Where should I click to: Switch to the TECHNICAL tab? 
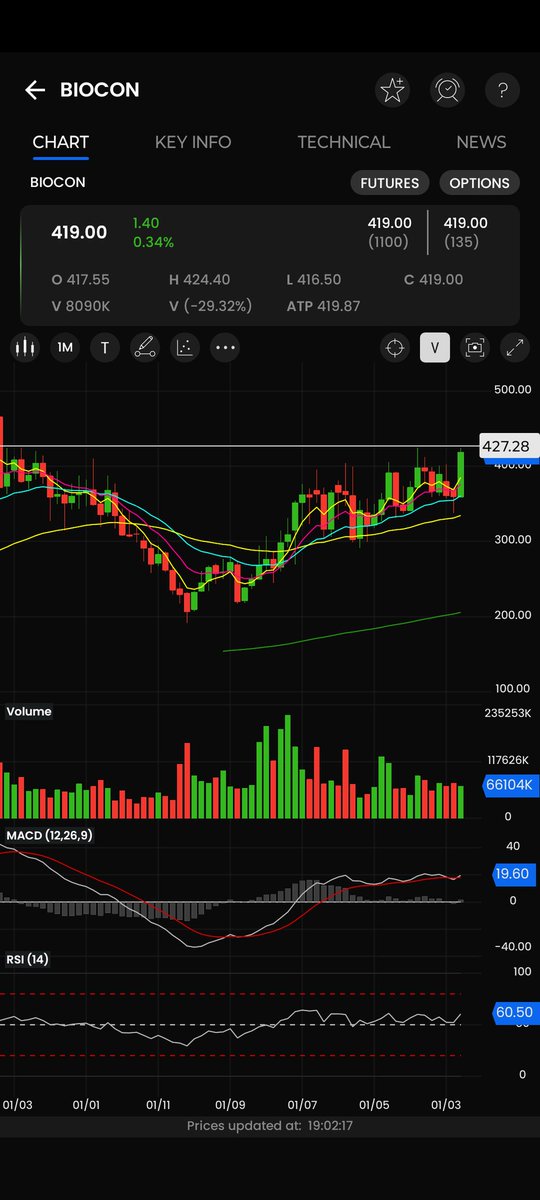coord(344,142)
